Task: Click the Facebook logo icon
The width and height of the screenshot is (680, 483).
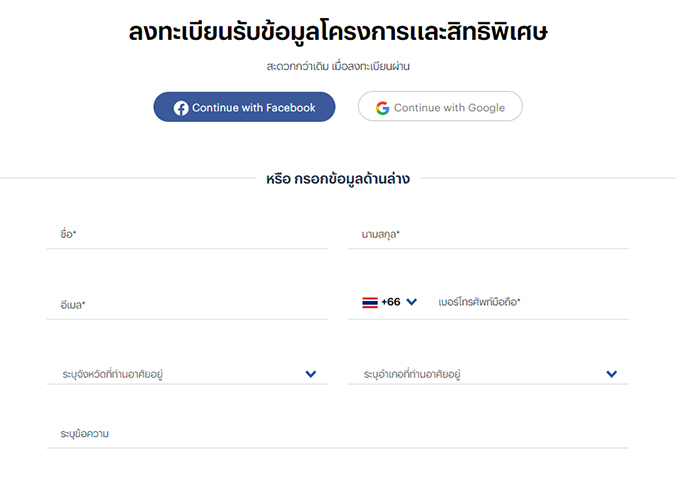Action: point(181,108)
